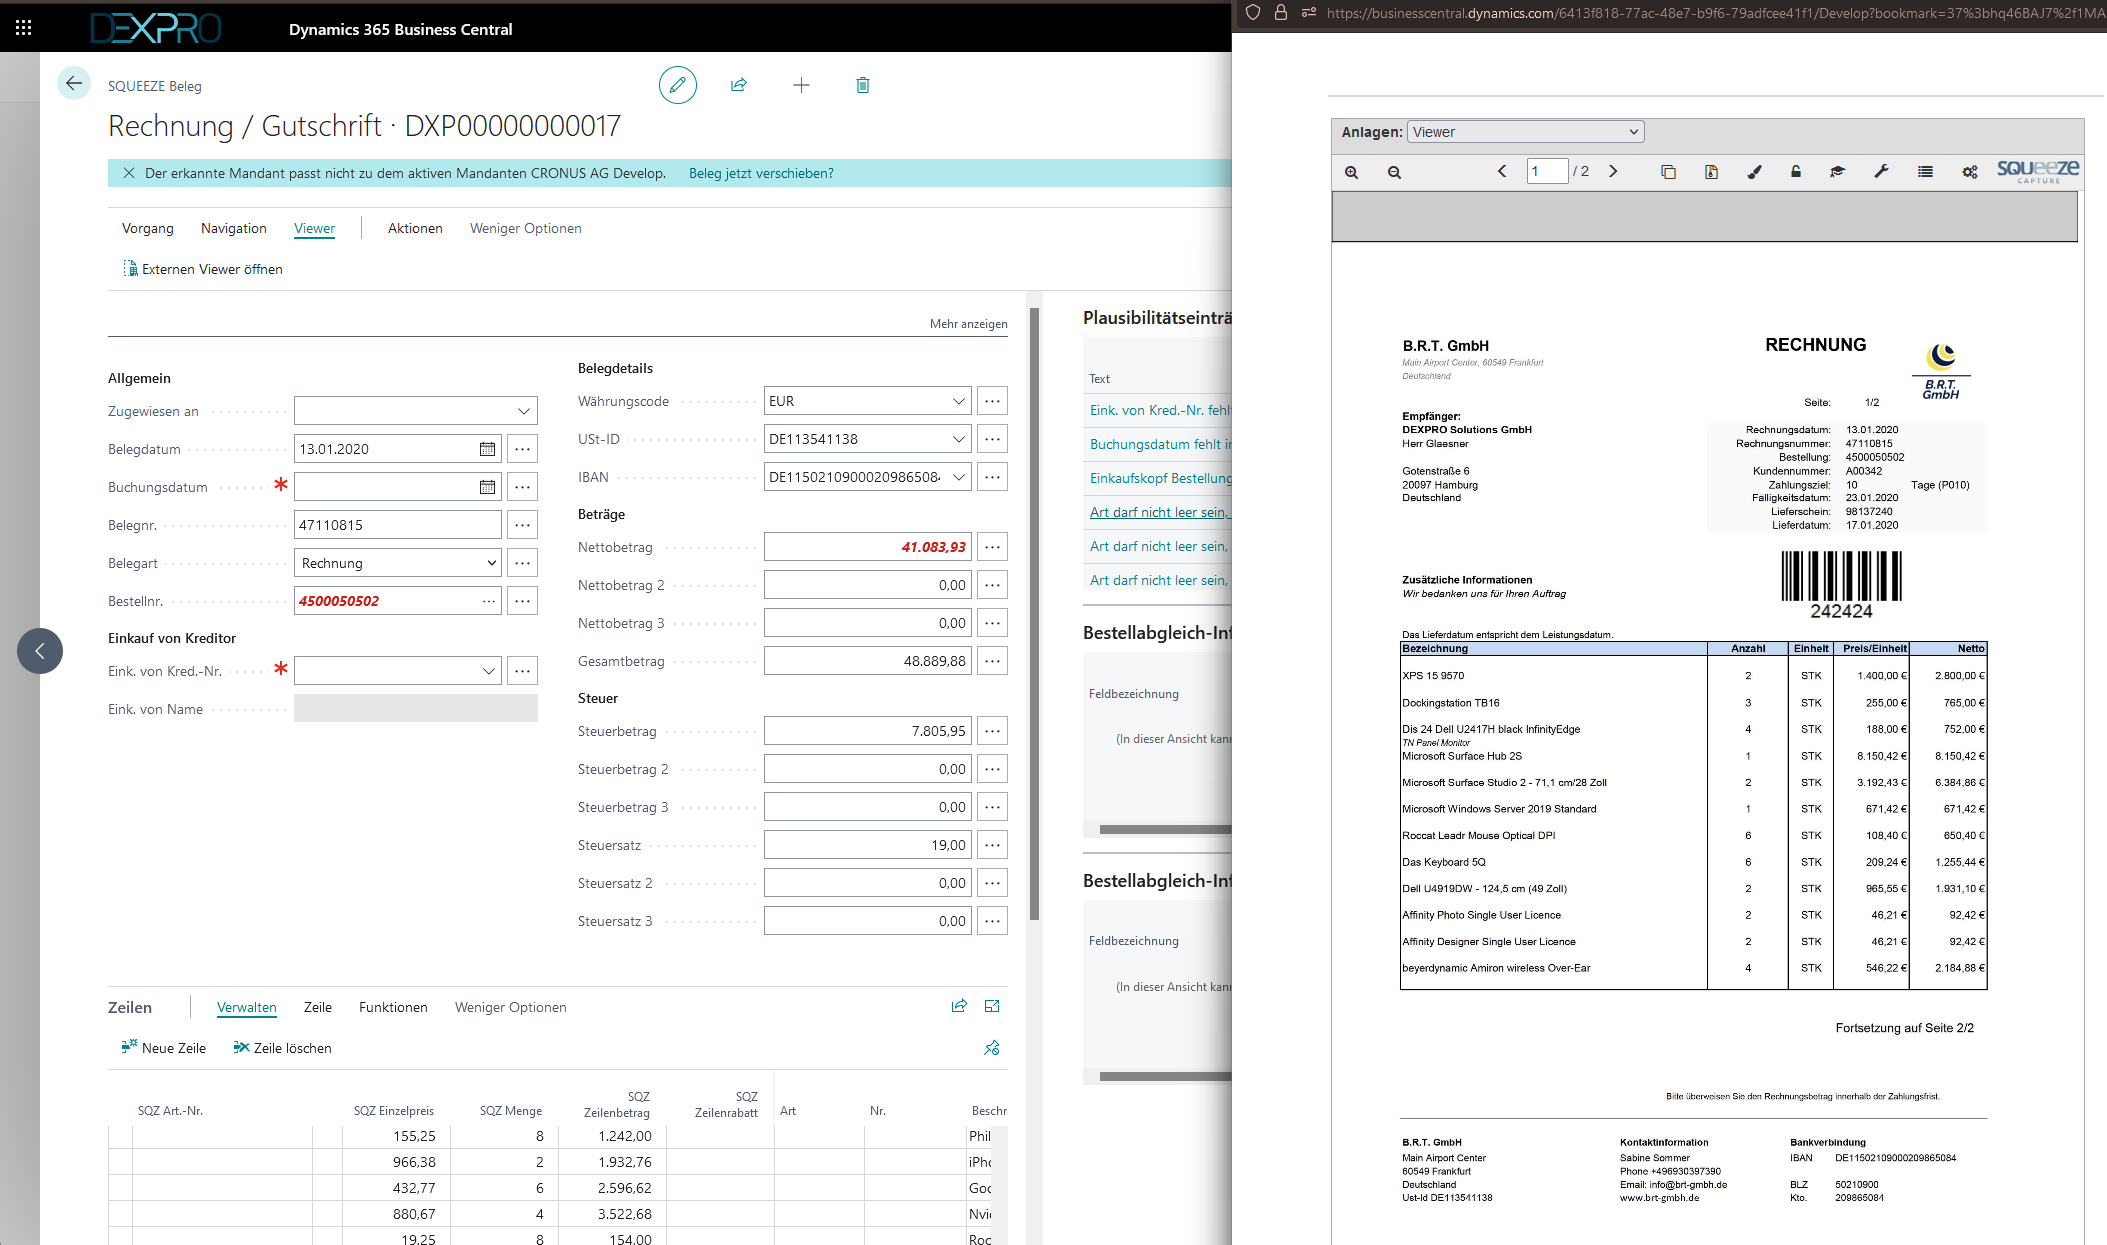
Task: Click the unlocked padlock viewer icon
Action: pyautogui.click(x=1796, y=172)
